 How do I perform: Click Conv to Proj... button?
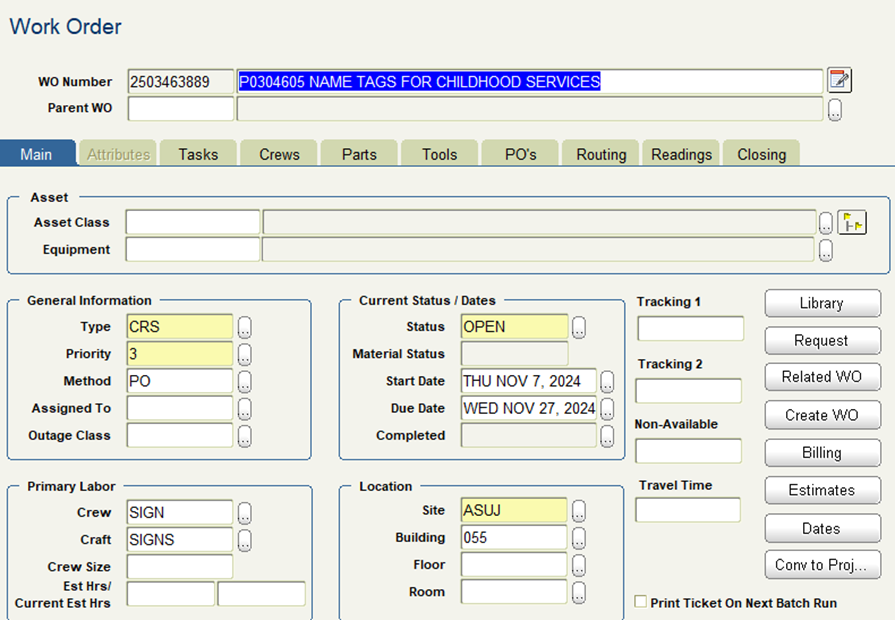pyautogui.click(x=823, y=565)
